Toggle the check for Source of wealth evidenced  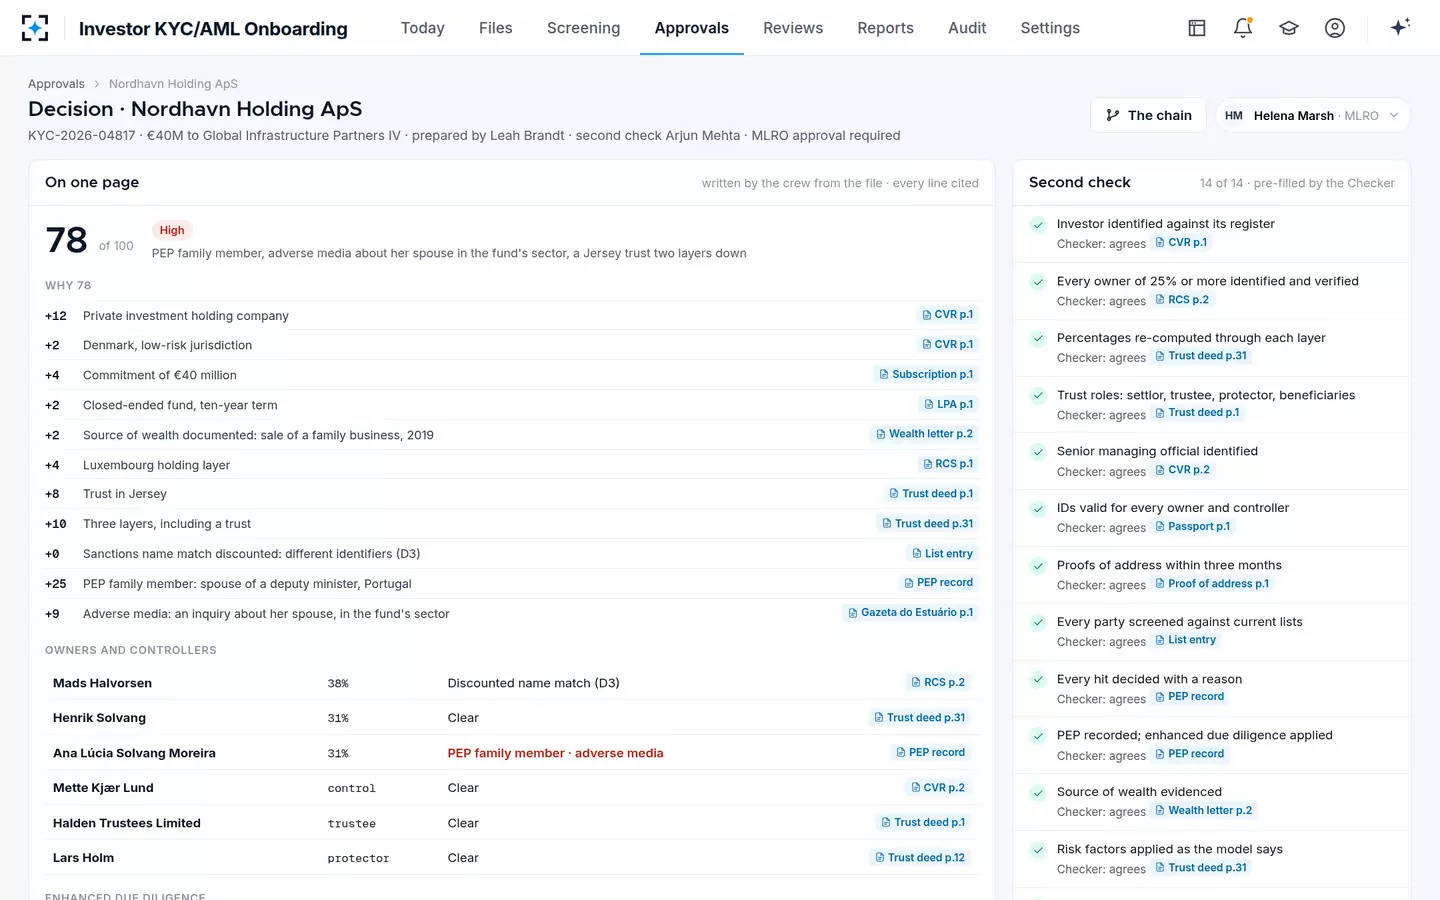tap(1038, 793)
